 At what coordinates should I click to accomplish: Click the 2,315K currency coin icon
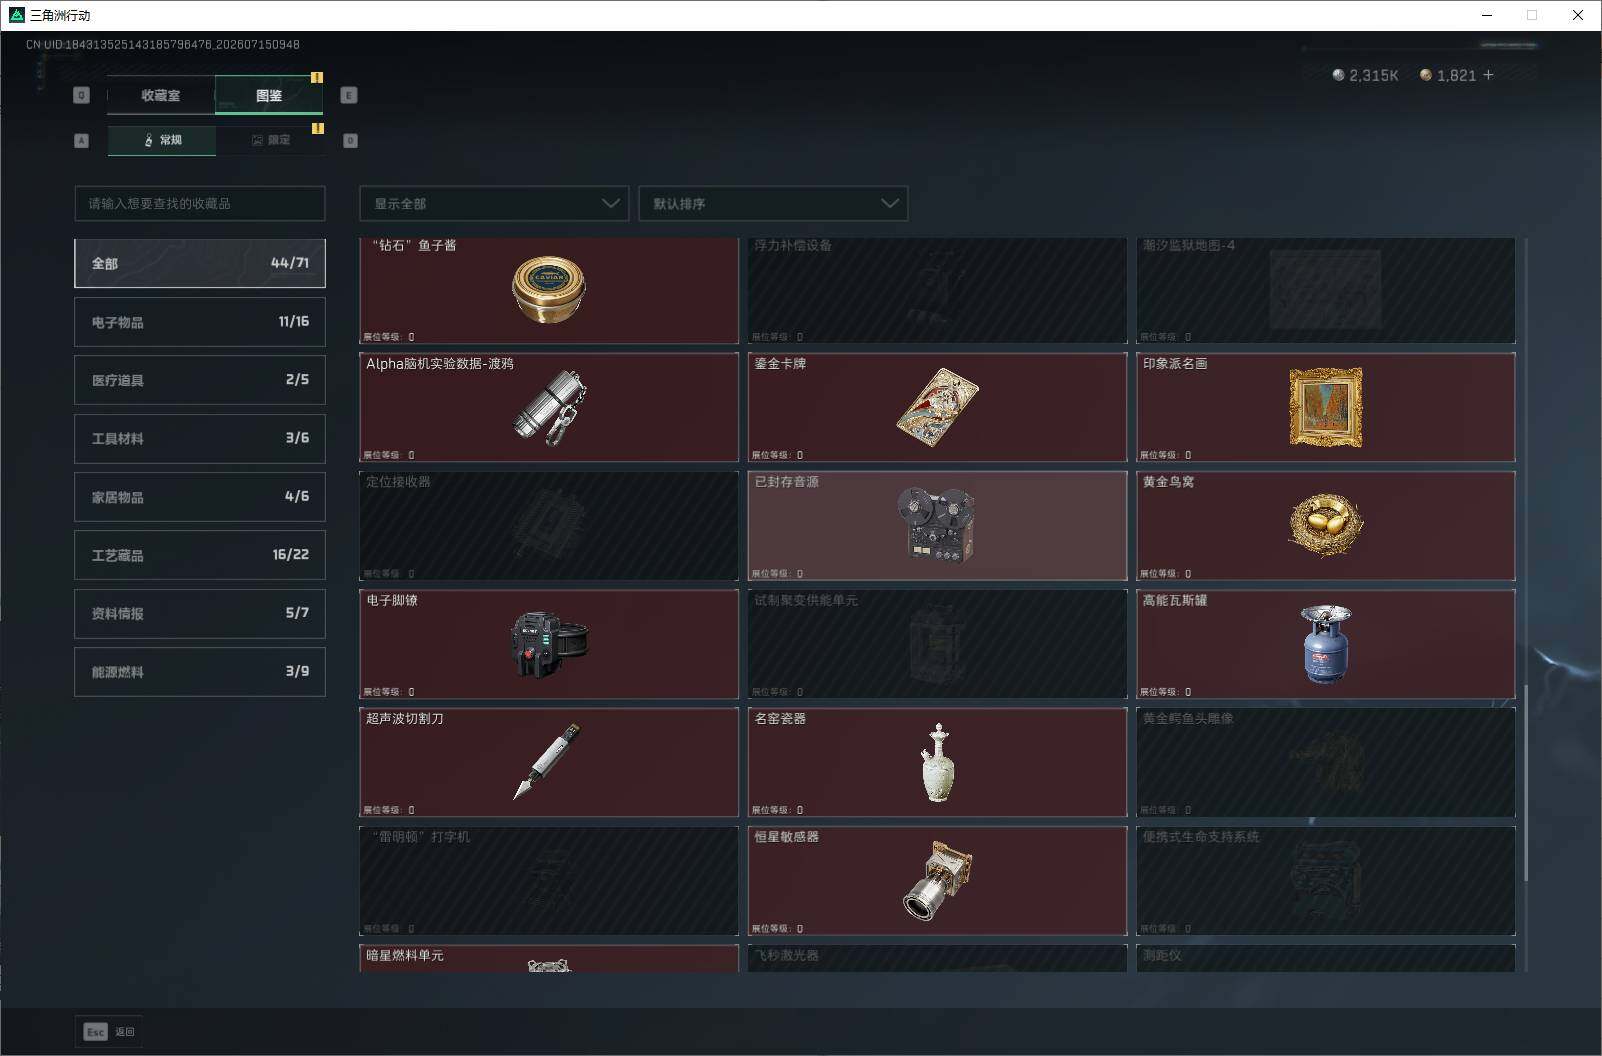coord(1338,75)
